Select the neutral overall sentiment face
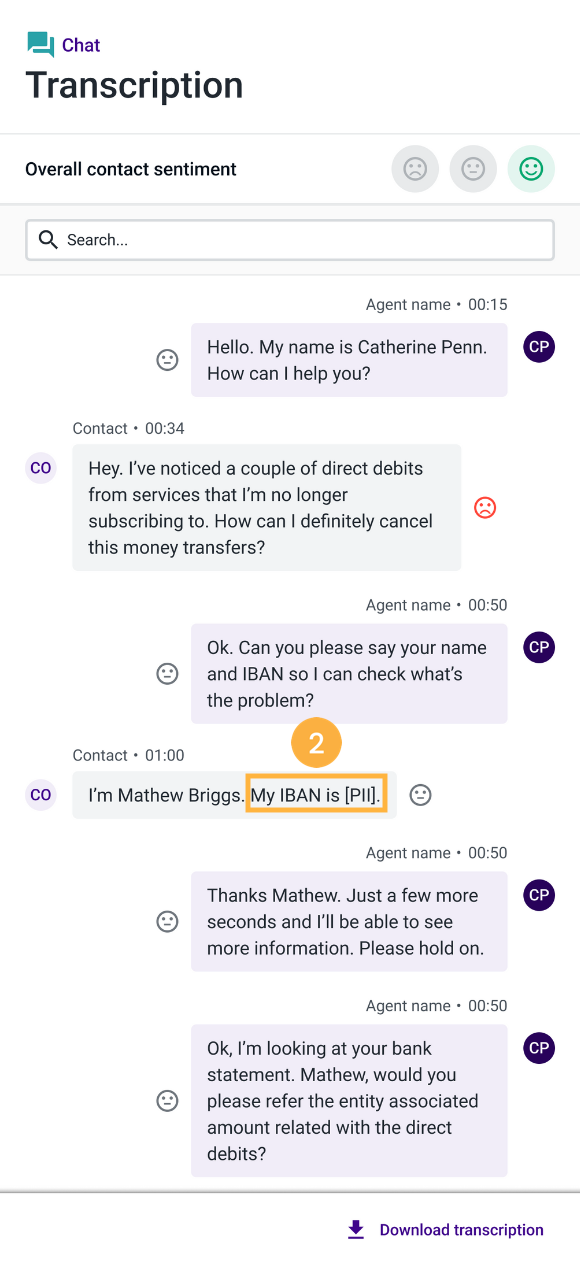 tap(473, 169)
